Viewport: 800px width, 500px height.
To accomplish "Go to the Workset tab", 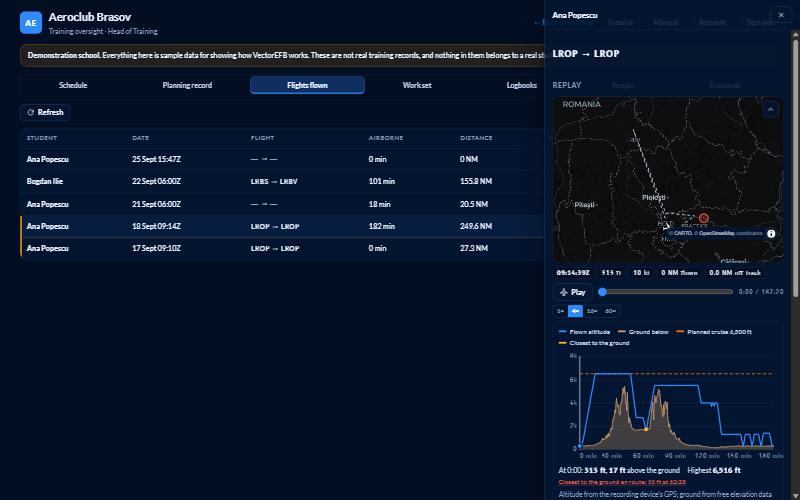I will tap(417, 85).
